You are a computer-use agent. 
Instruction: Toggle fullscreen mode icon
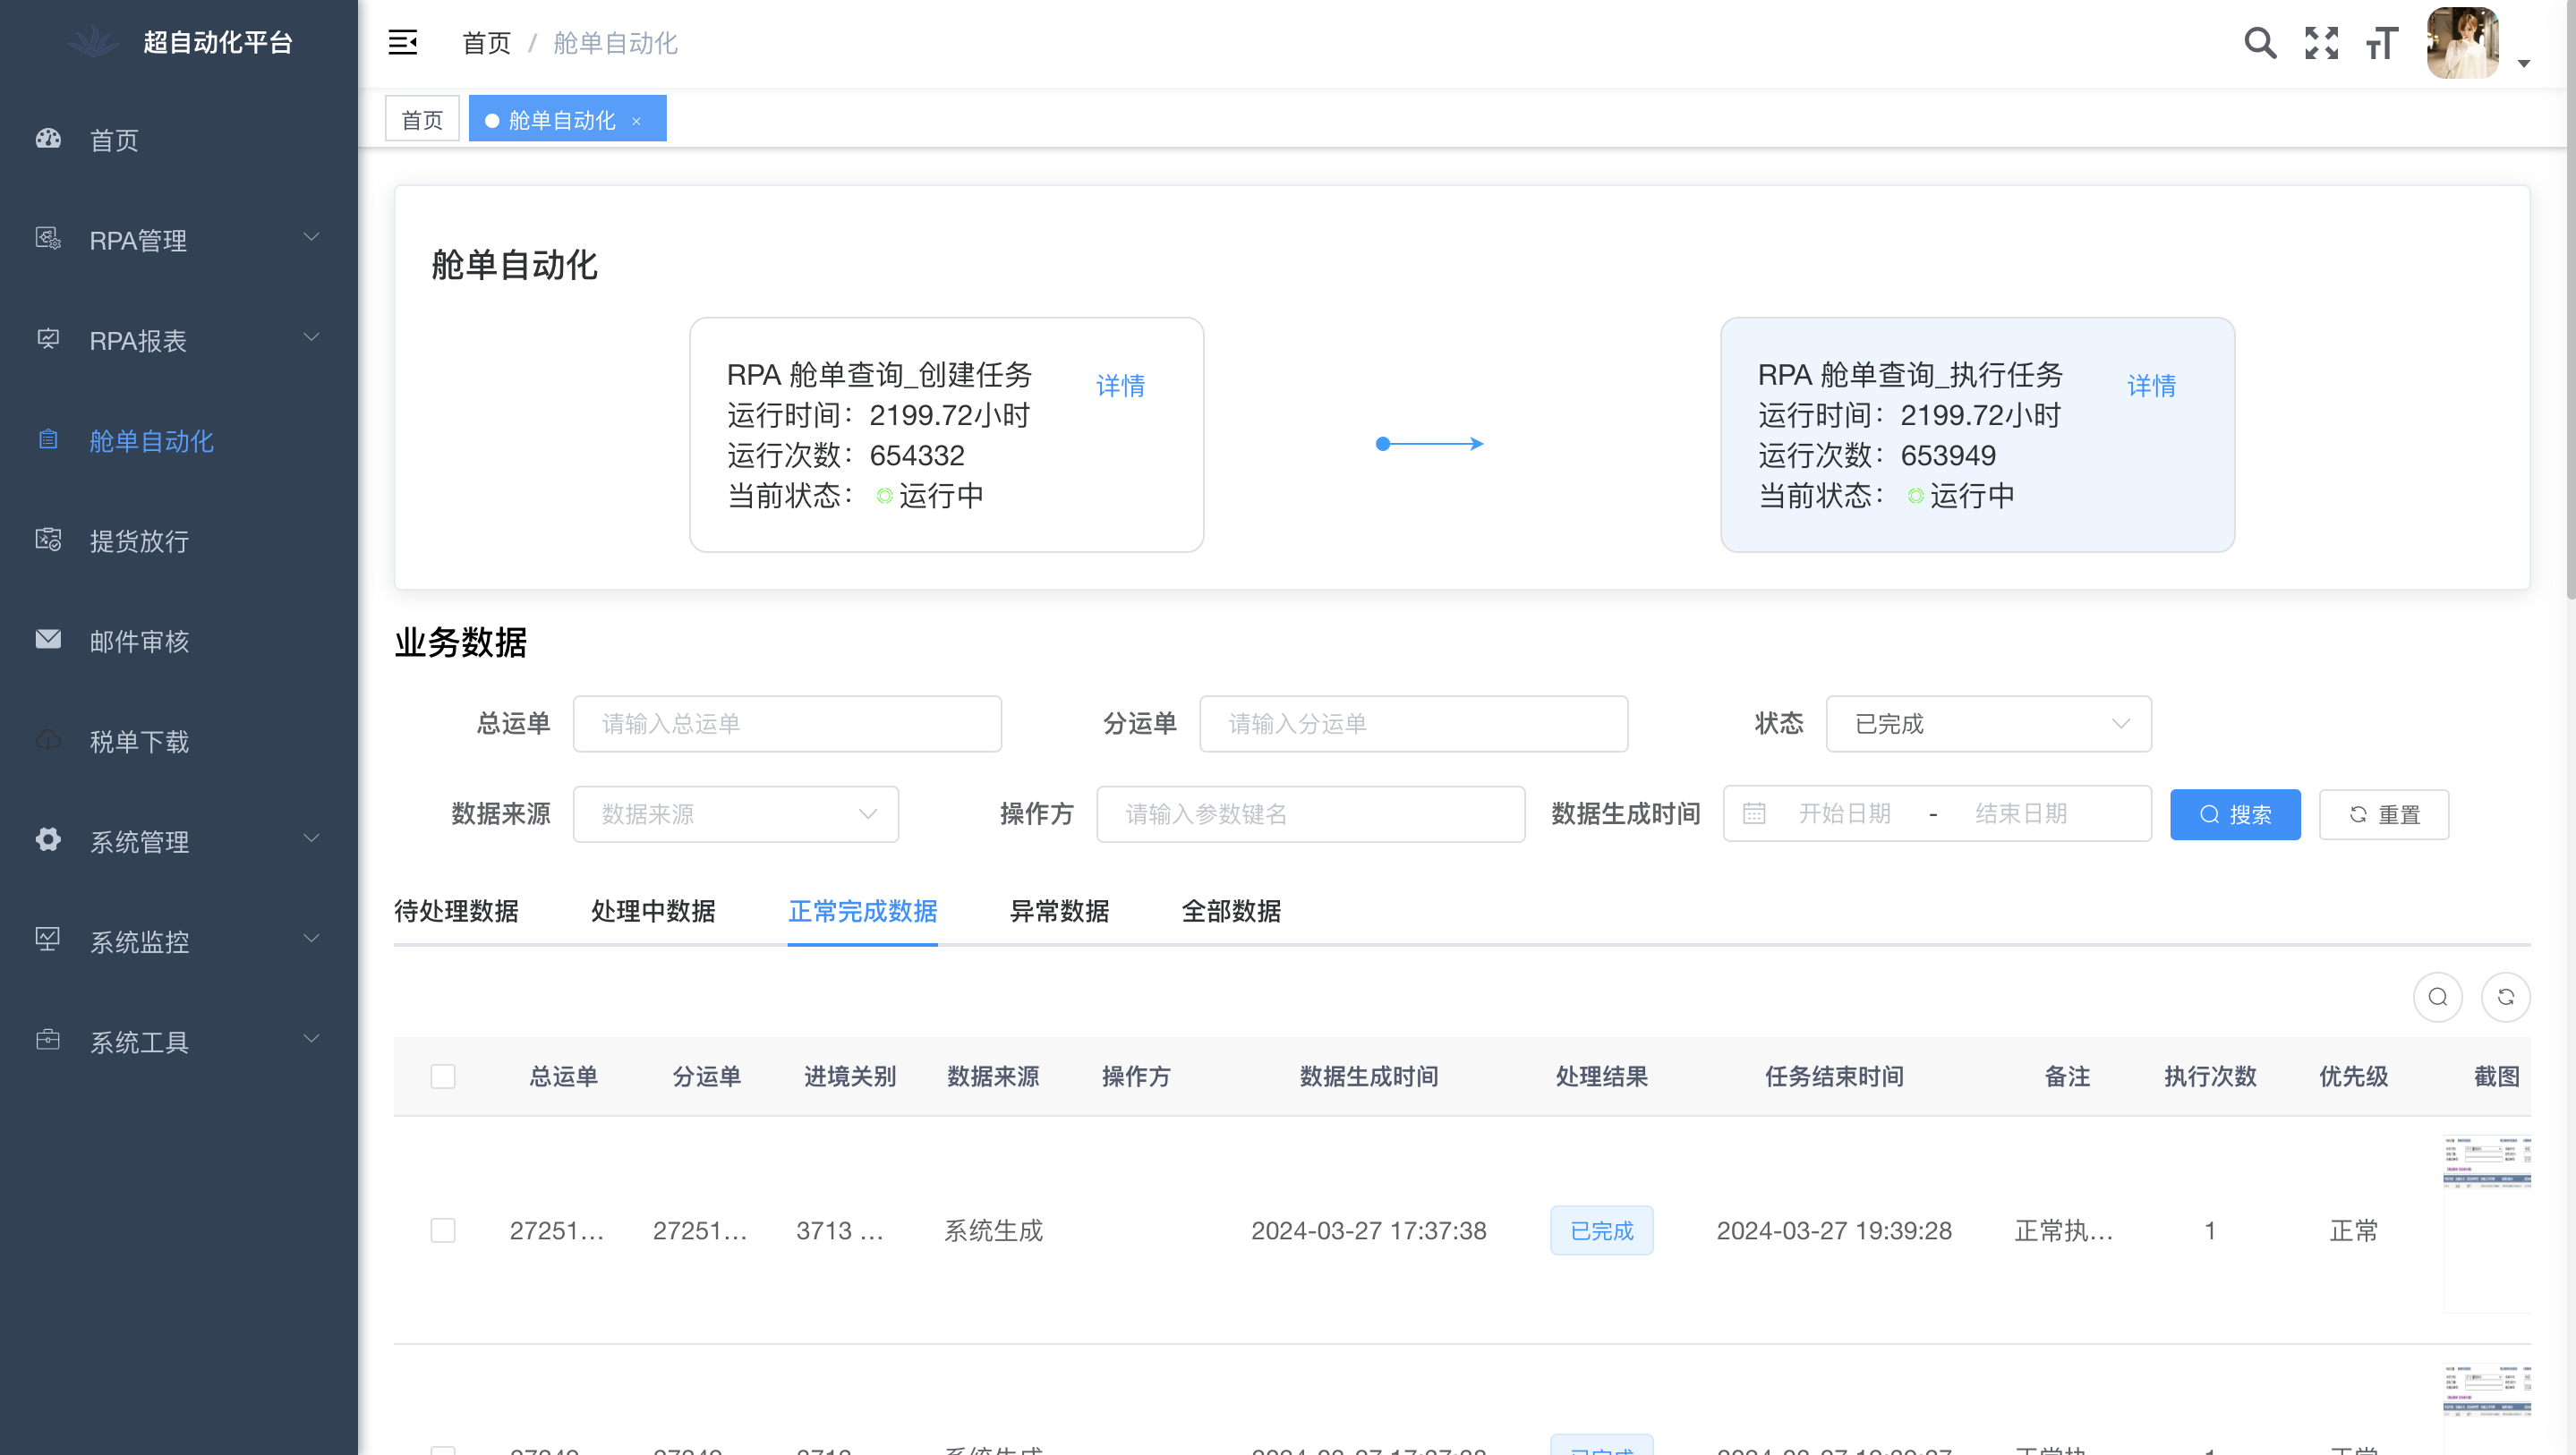[x=2321, y=42]
